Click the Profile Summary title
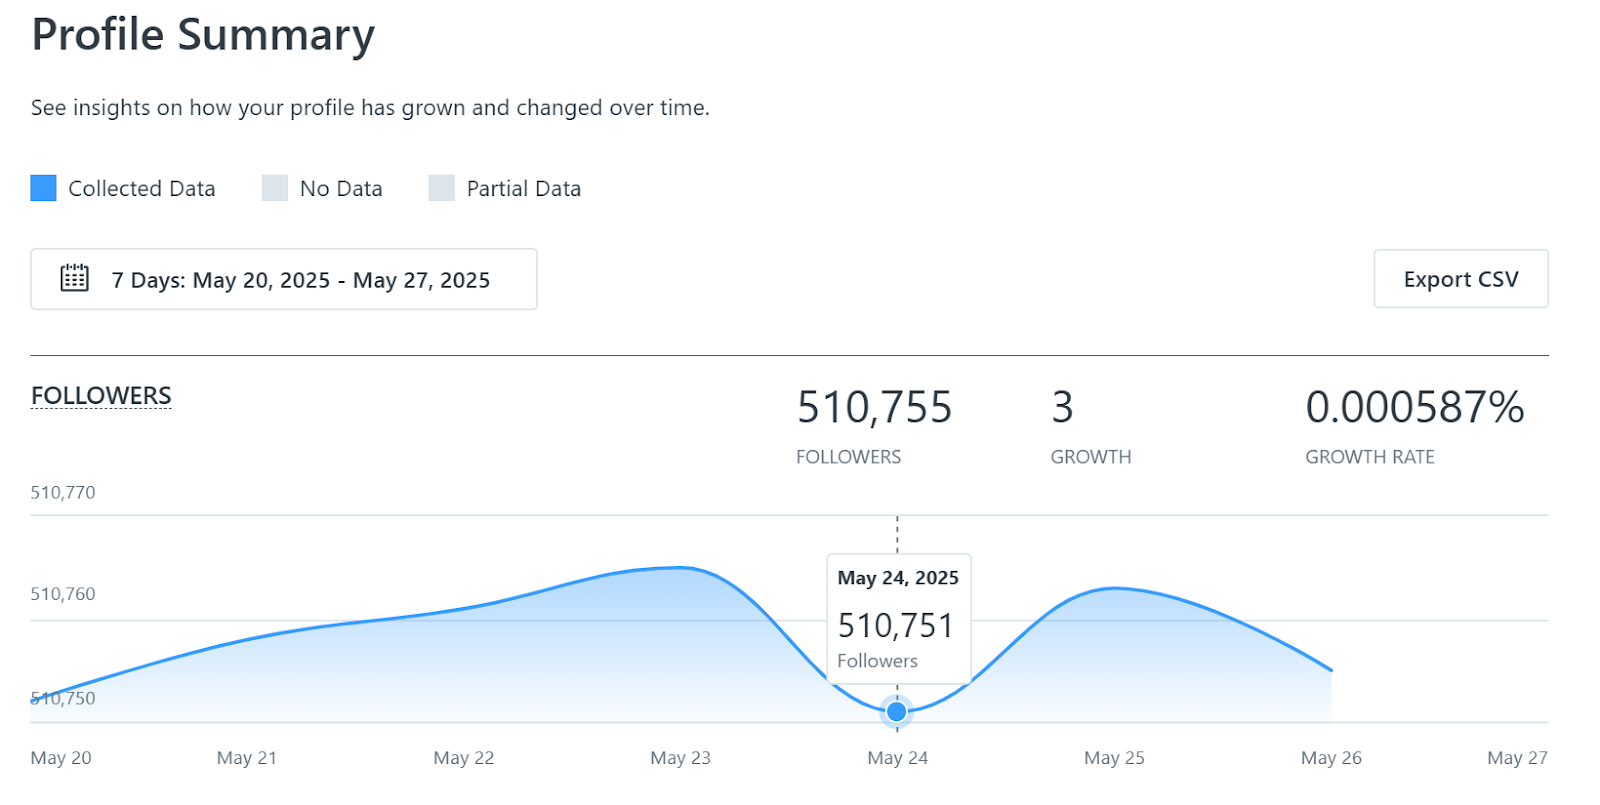The width and height of the screenshot is (1600, 805). point(203,36)
